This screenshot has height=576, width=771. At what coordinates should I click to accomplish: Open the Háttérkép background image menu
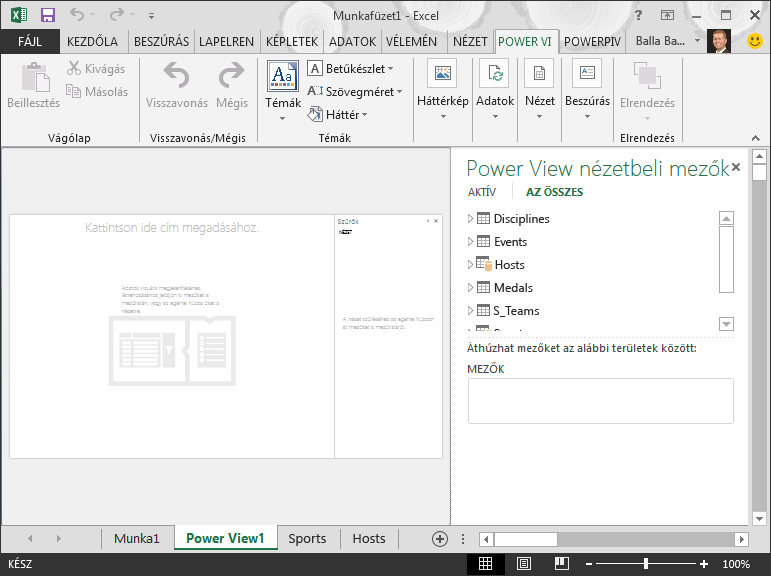click(443, 90)
